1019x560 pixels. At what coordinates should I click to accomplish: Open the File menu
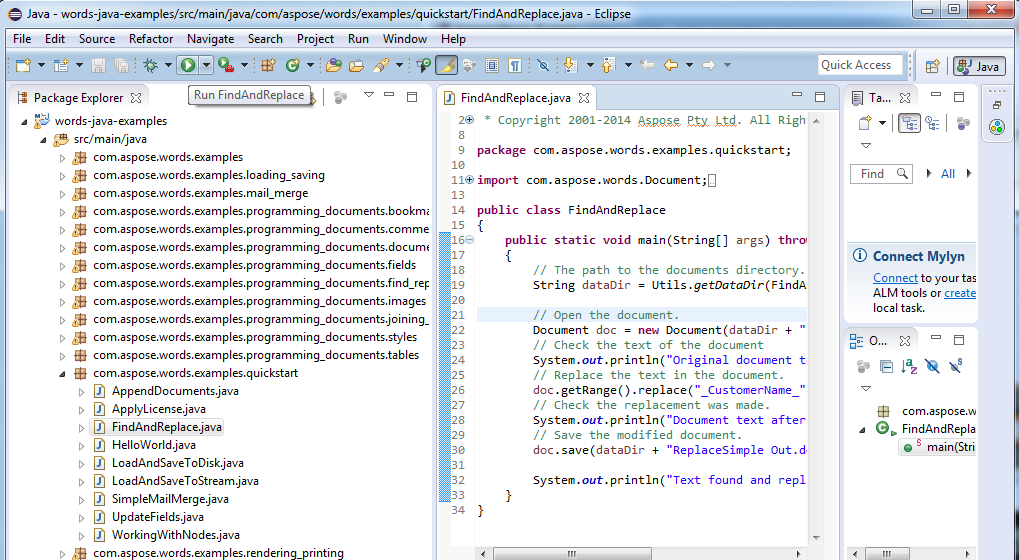(21, 39)
